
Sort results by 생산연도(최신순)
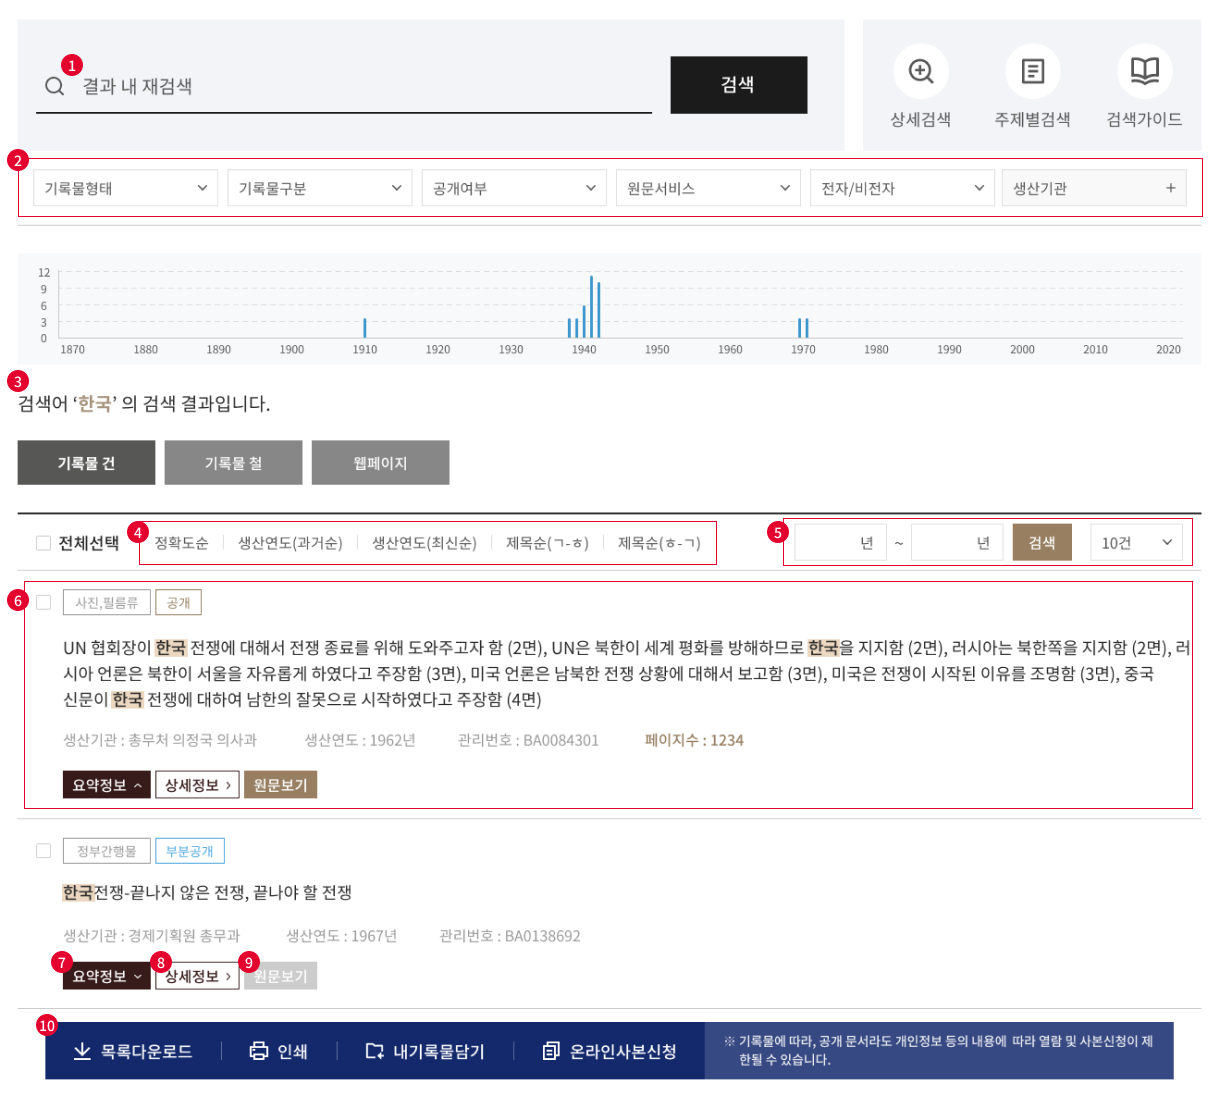(424, 543)
